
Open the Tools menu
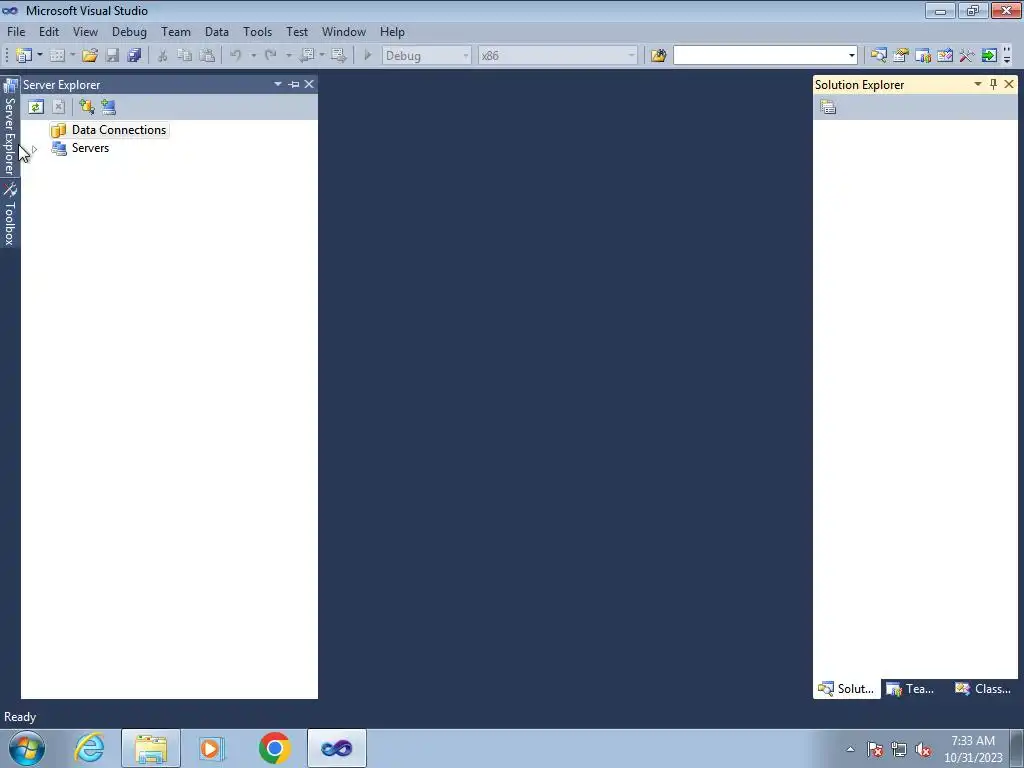pyautogui.click(x=257, y=31)
